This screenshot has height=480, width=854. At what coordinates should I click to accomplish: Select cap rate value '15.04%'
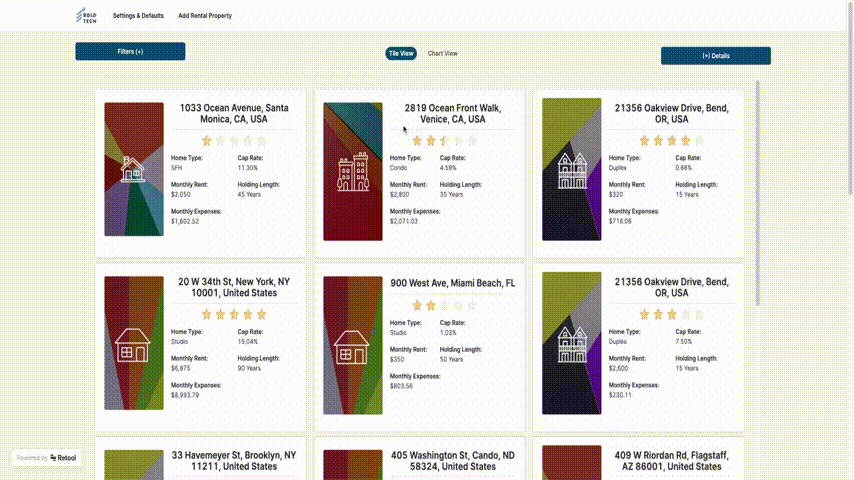click(x=248, y=342)
